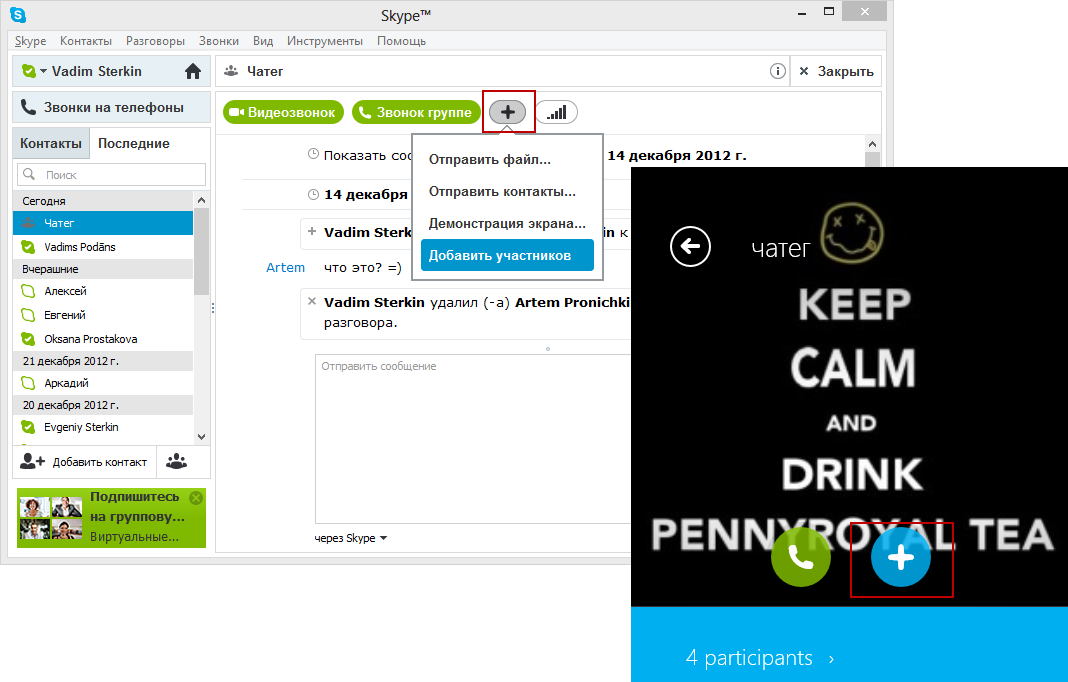Viewport: 1068px width, 682px height.
Task: Click the status icon next to Алексей
Action: 28,291
